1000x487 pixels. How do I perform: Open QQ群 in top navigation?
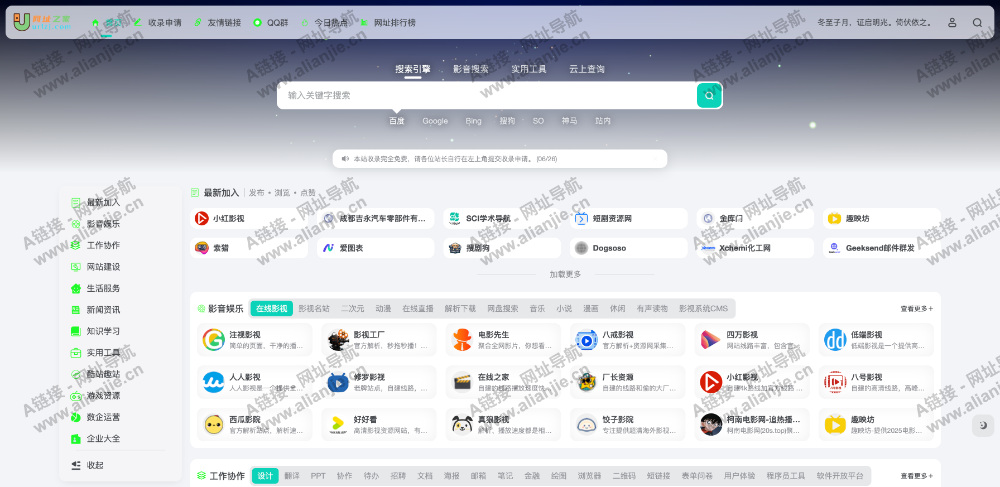click(271, 22)
